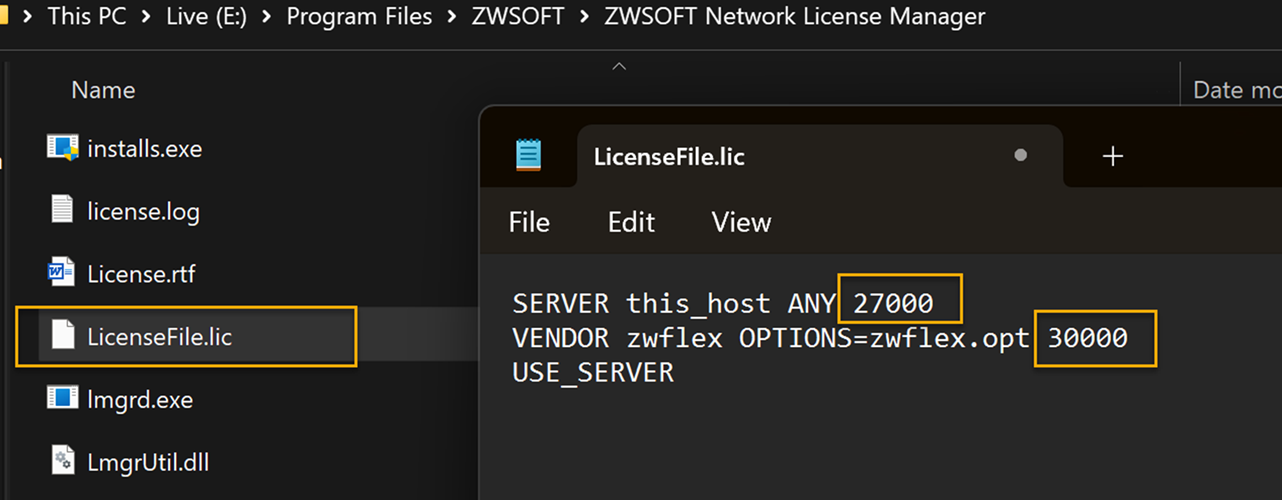Add a new Notepad tab
This screenshot has height=500, width=1282.
coord(1112,156)
